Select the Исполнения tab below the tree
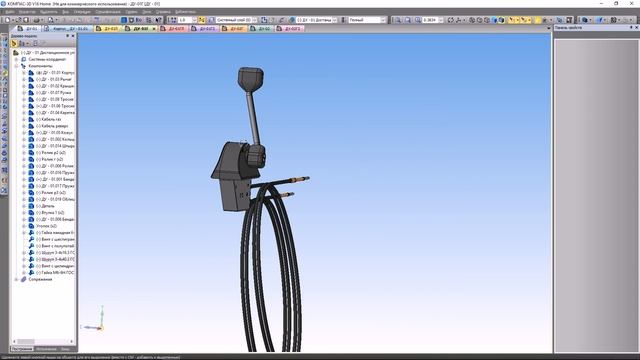 point(46,349)
